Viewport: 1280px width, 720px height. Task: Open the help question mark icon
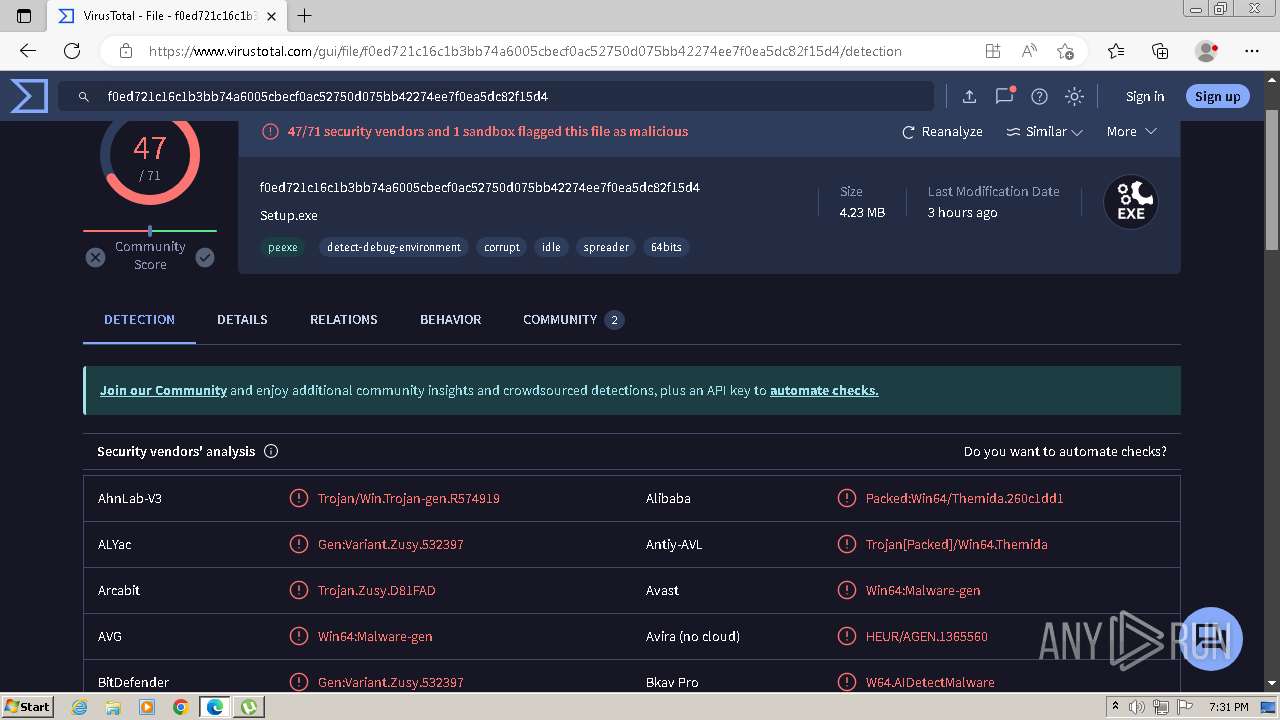(x=1040, y=96)
